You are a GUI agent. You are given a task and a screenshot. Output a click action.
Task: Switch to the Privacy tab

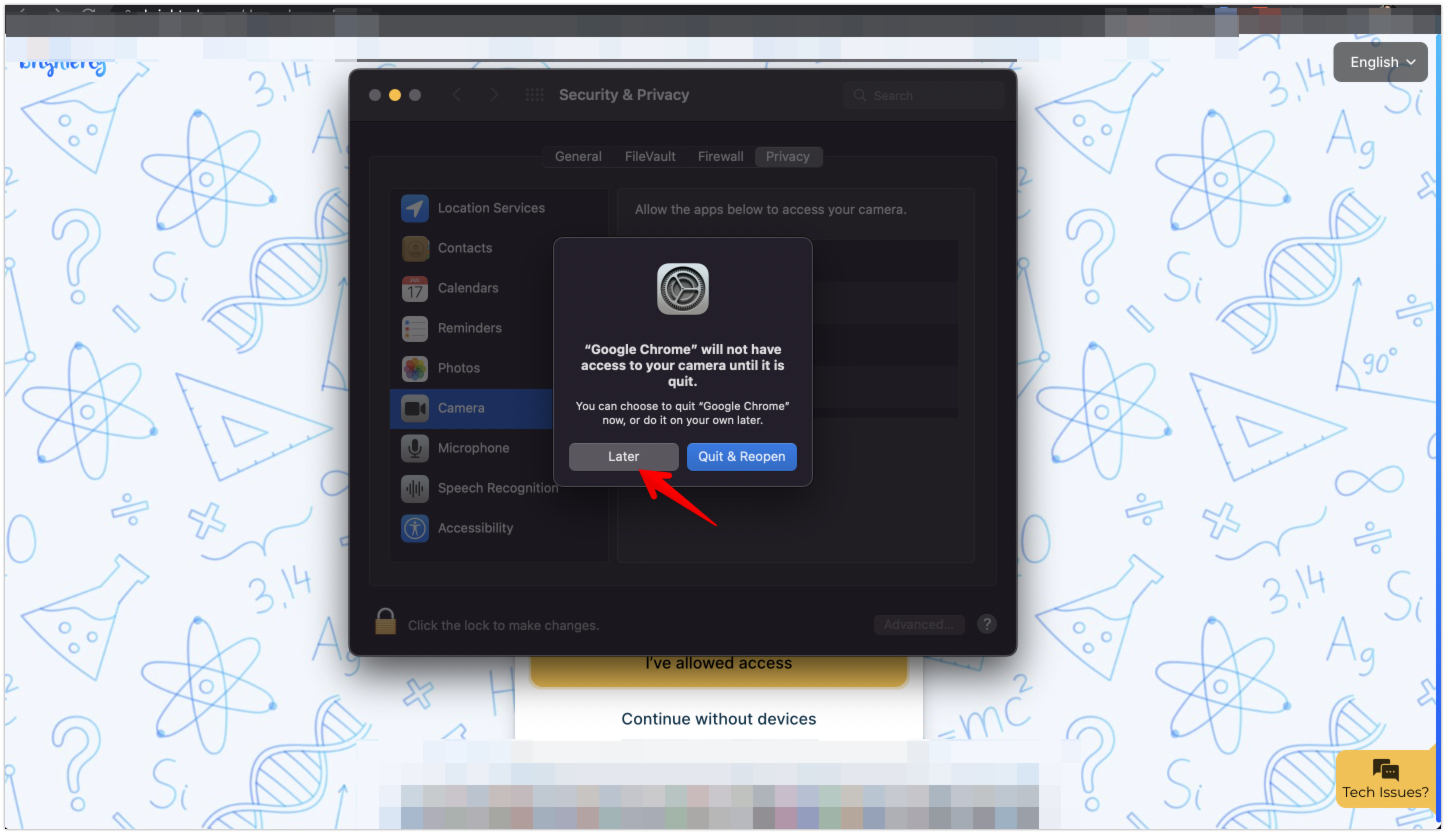[x=788, y=156]
